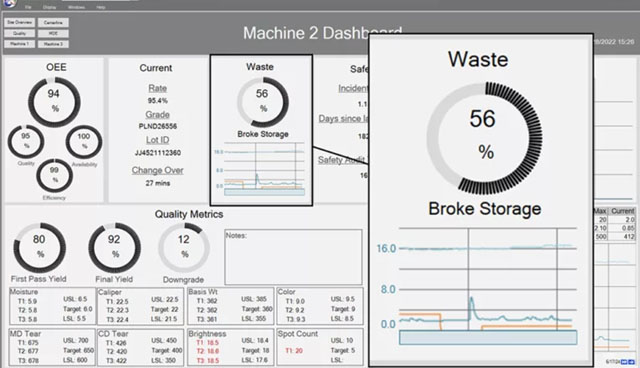Click the red Brightness T1: 18.5 reading

[208, 343]
